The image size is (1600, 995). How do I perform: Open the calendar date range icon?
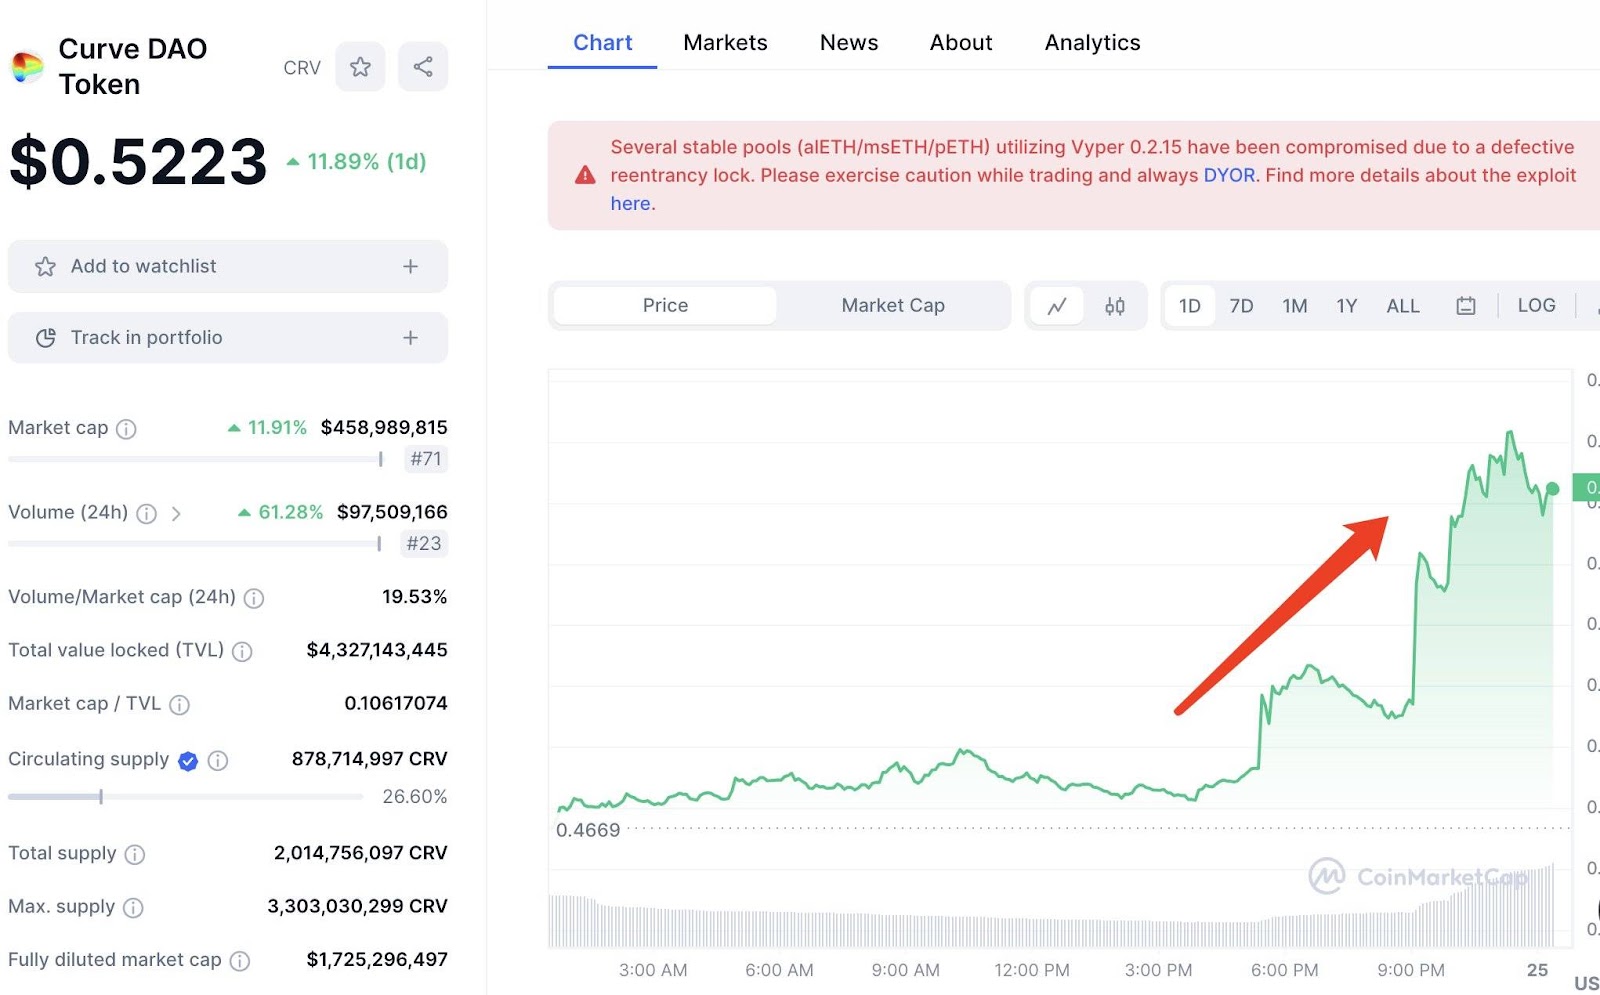tap(1466, 306)
